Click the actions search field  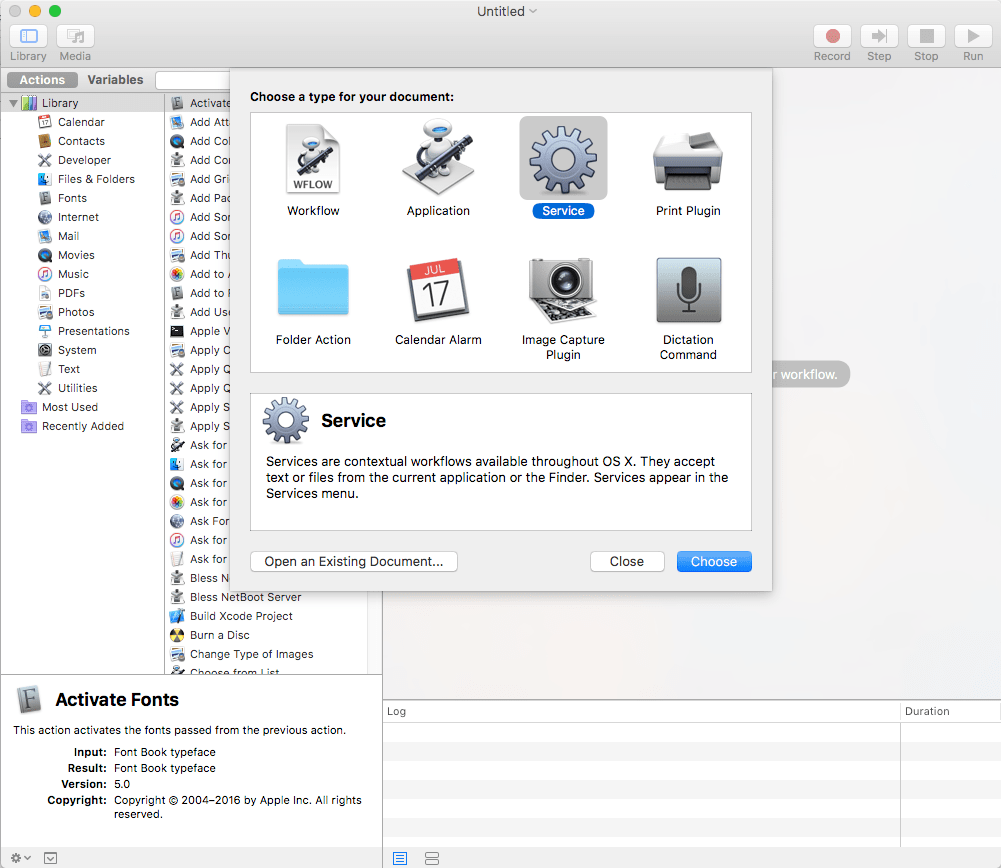pos(192,80)
